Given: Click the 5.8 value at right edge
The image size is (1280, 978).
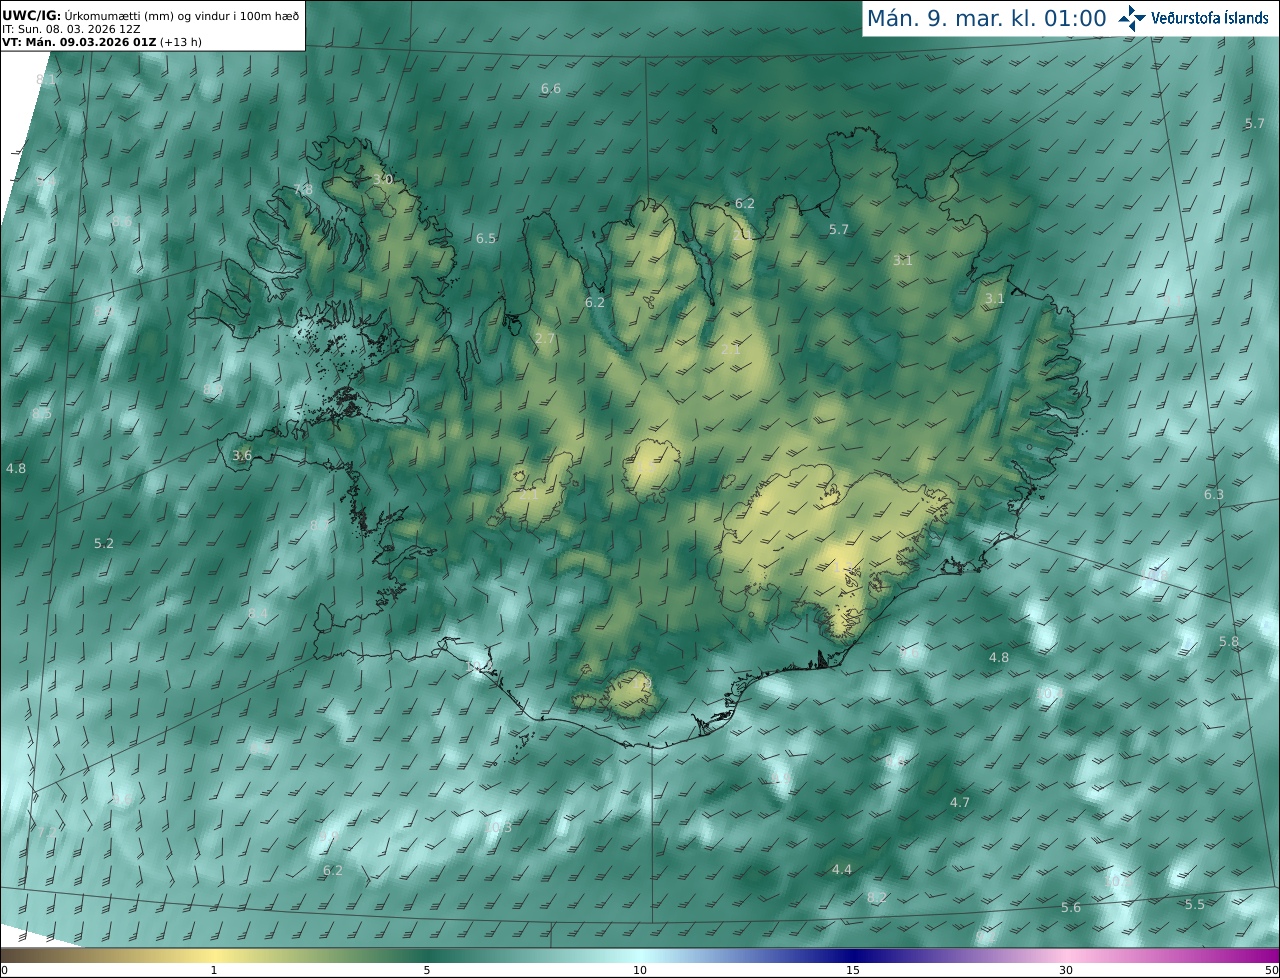Looking at the screenshot, I should (x=1229, y=642).
